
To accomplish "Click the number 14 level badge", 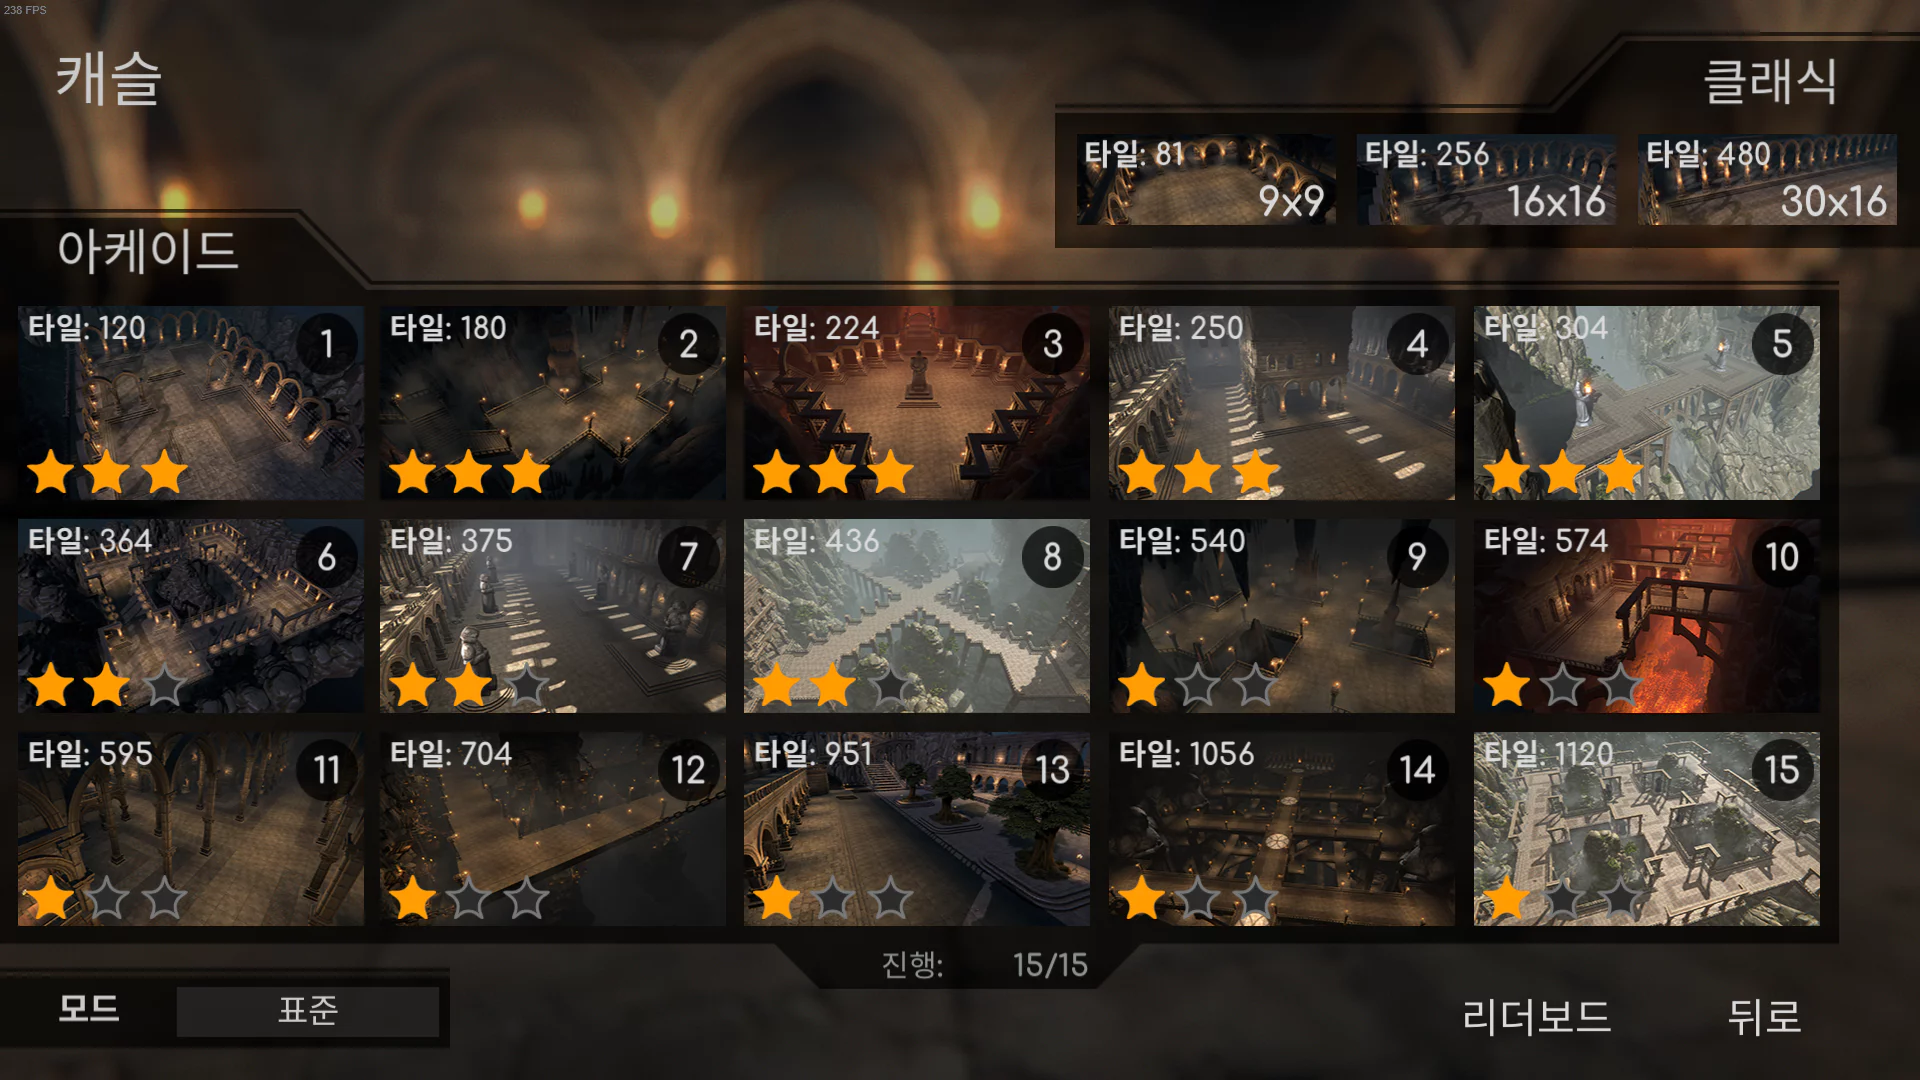I will (x=1418, y=769).
